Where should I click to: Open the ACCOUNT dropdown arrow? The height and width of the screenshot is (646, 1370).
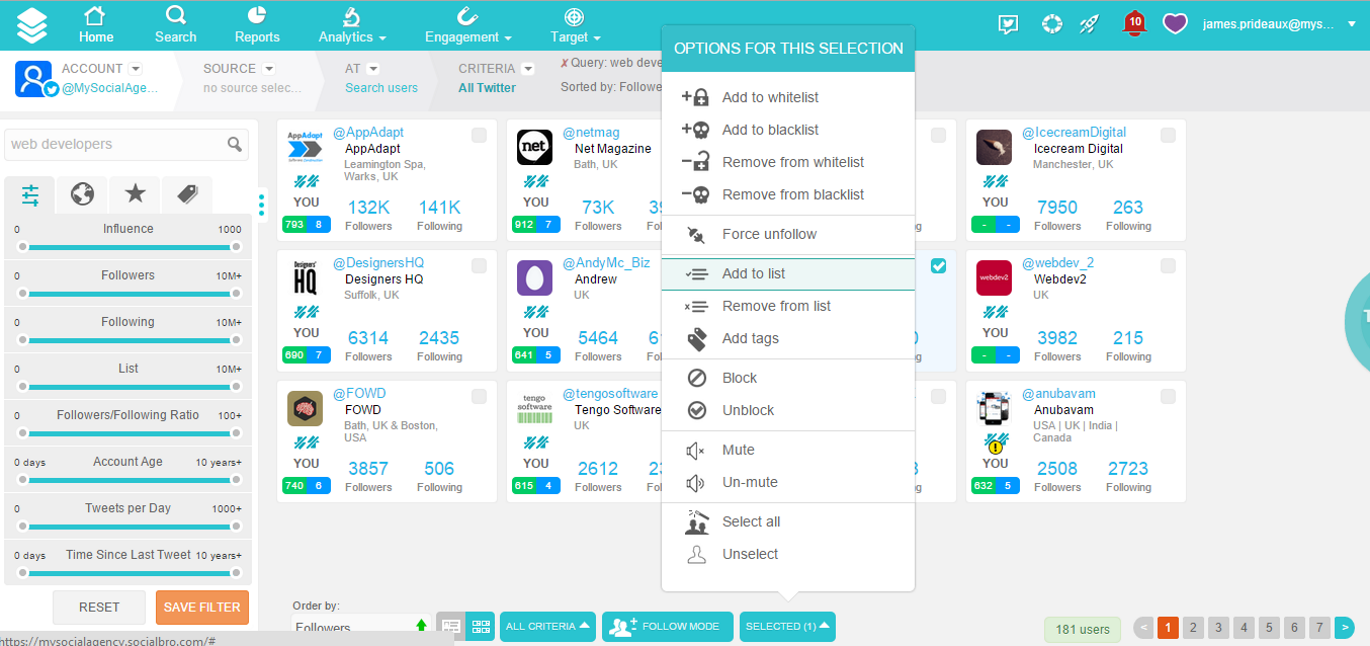(x=136, y=69)
